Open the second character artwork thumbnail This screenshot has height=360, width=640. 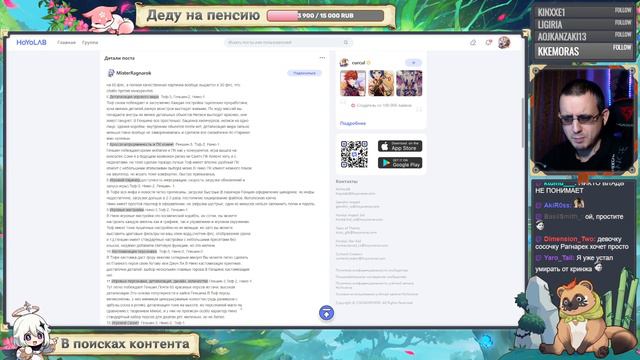381,83
